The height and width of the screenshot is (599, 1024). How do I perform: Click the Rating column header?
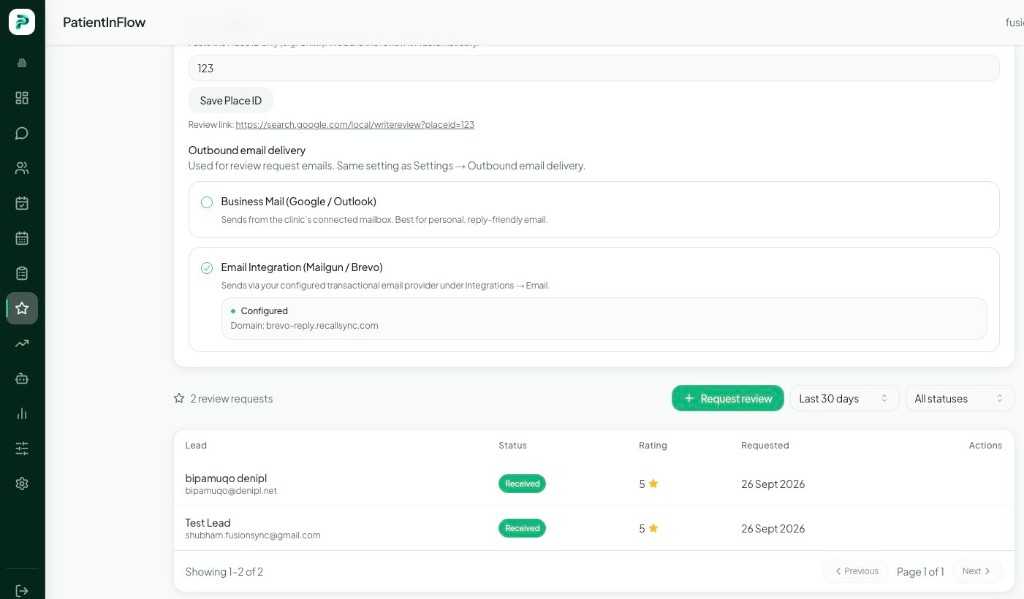[x=653, y=445]
